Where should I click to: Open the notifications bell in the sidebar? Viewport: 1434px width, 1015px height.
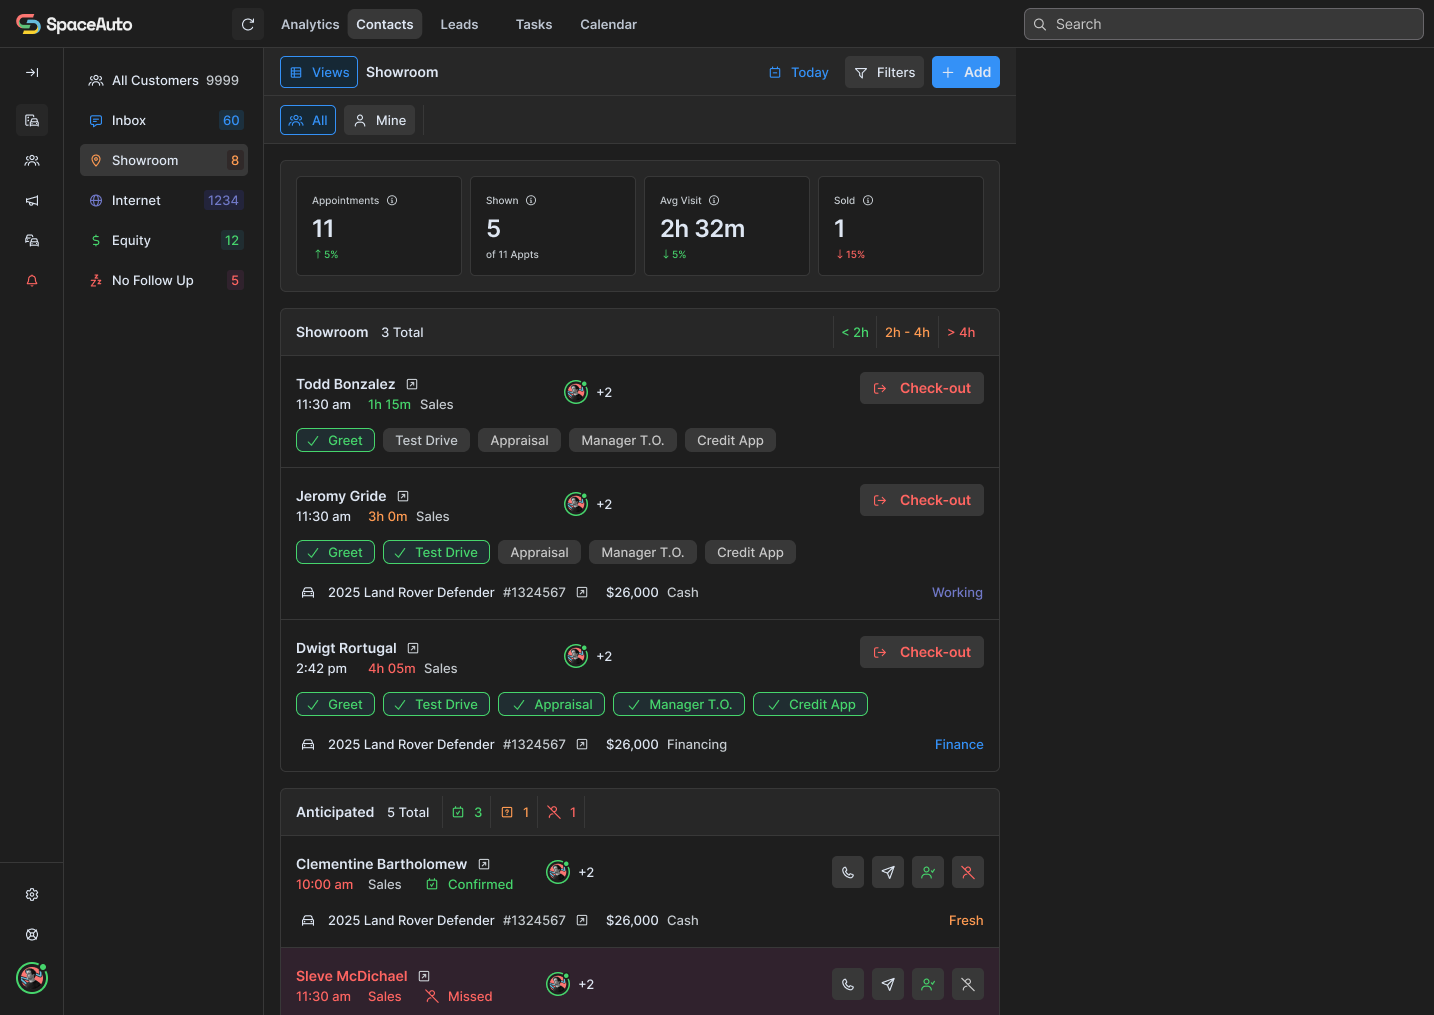[32, 280]
